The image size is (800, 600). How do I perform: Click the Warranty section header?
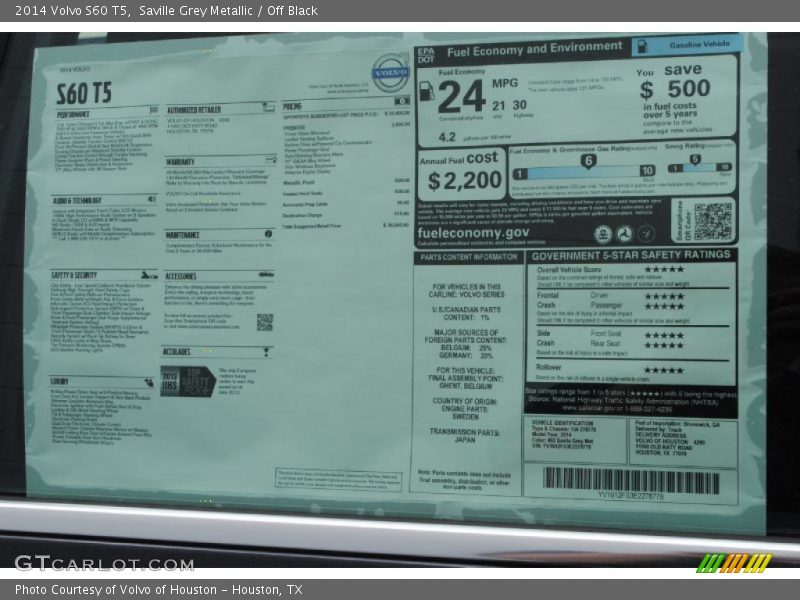220,161
